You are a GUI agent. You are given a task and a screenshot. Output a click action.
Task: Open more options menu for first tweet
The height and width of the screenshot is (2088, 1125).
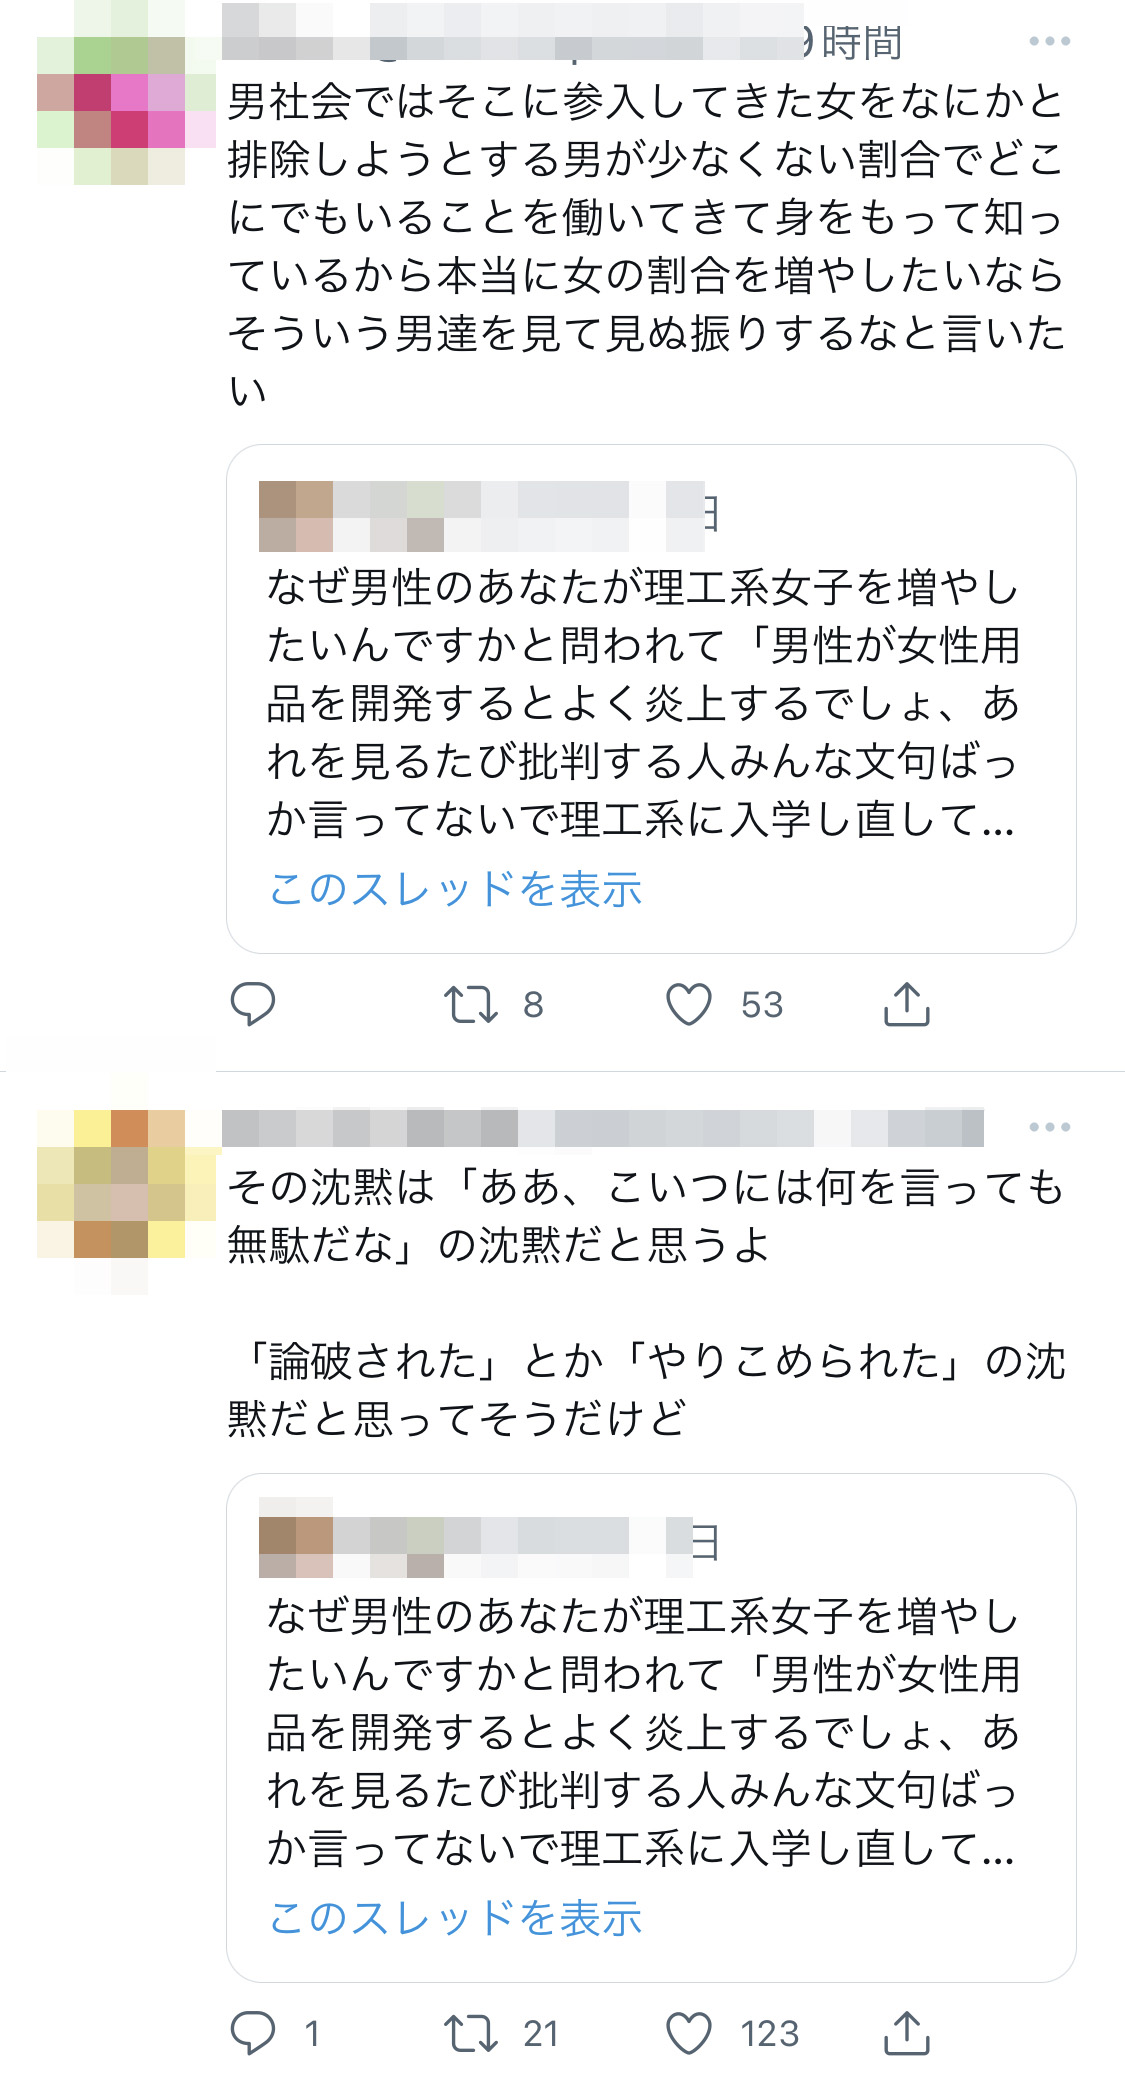(x=1049, y=41)
